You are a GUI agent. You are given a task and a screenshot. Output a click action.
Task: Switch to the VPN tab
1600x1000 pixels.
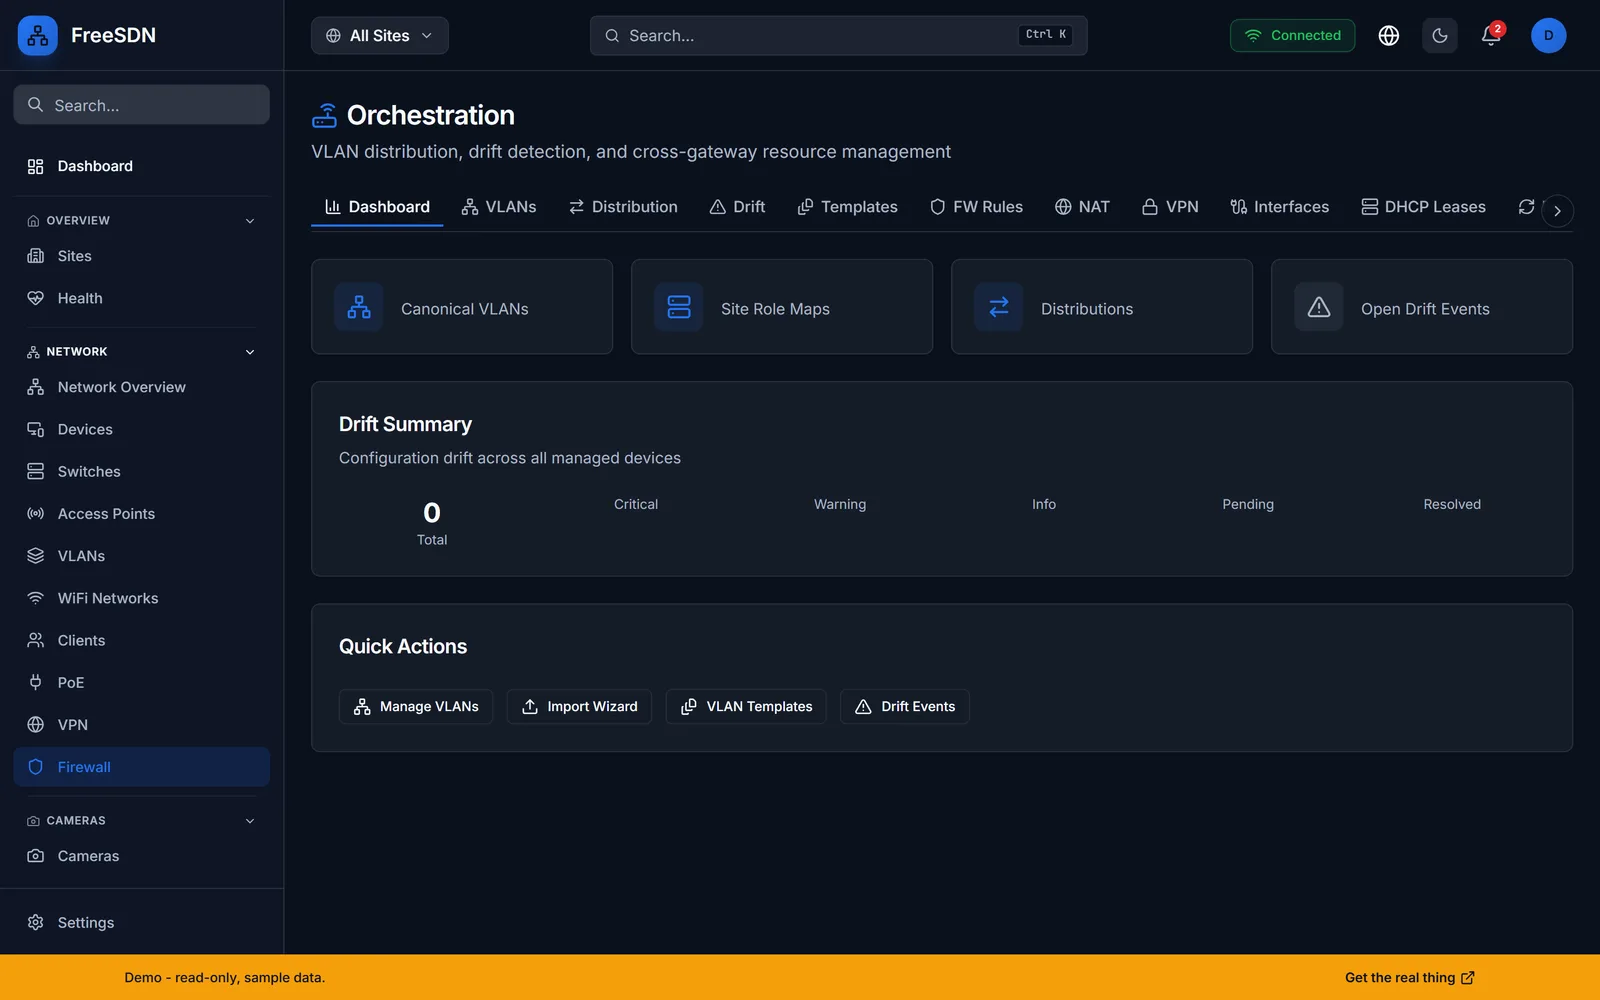coord(1170,207)
